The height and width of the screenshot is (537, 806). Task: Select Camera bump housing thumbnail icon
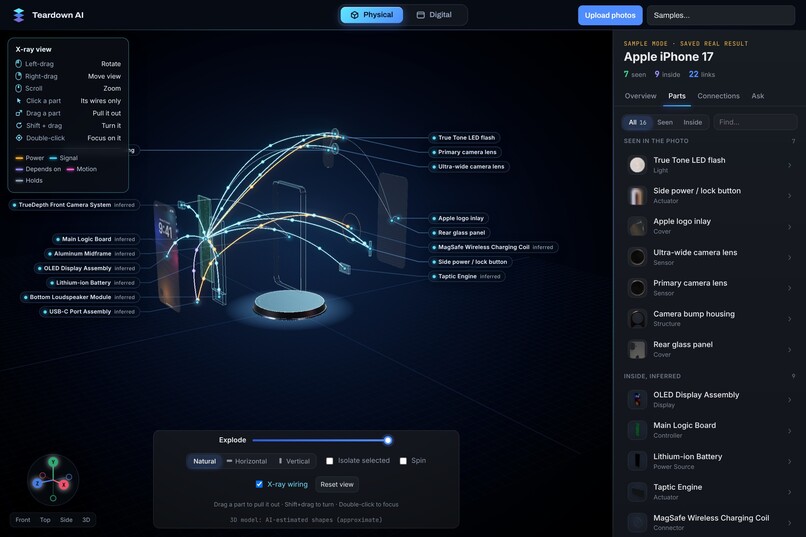coord(637,319)
